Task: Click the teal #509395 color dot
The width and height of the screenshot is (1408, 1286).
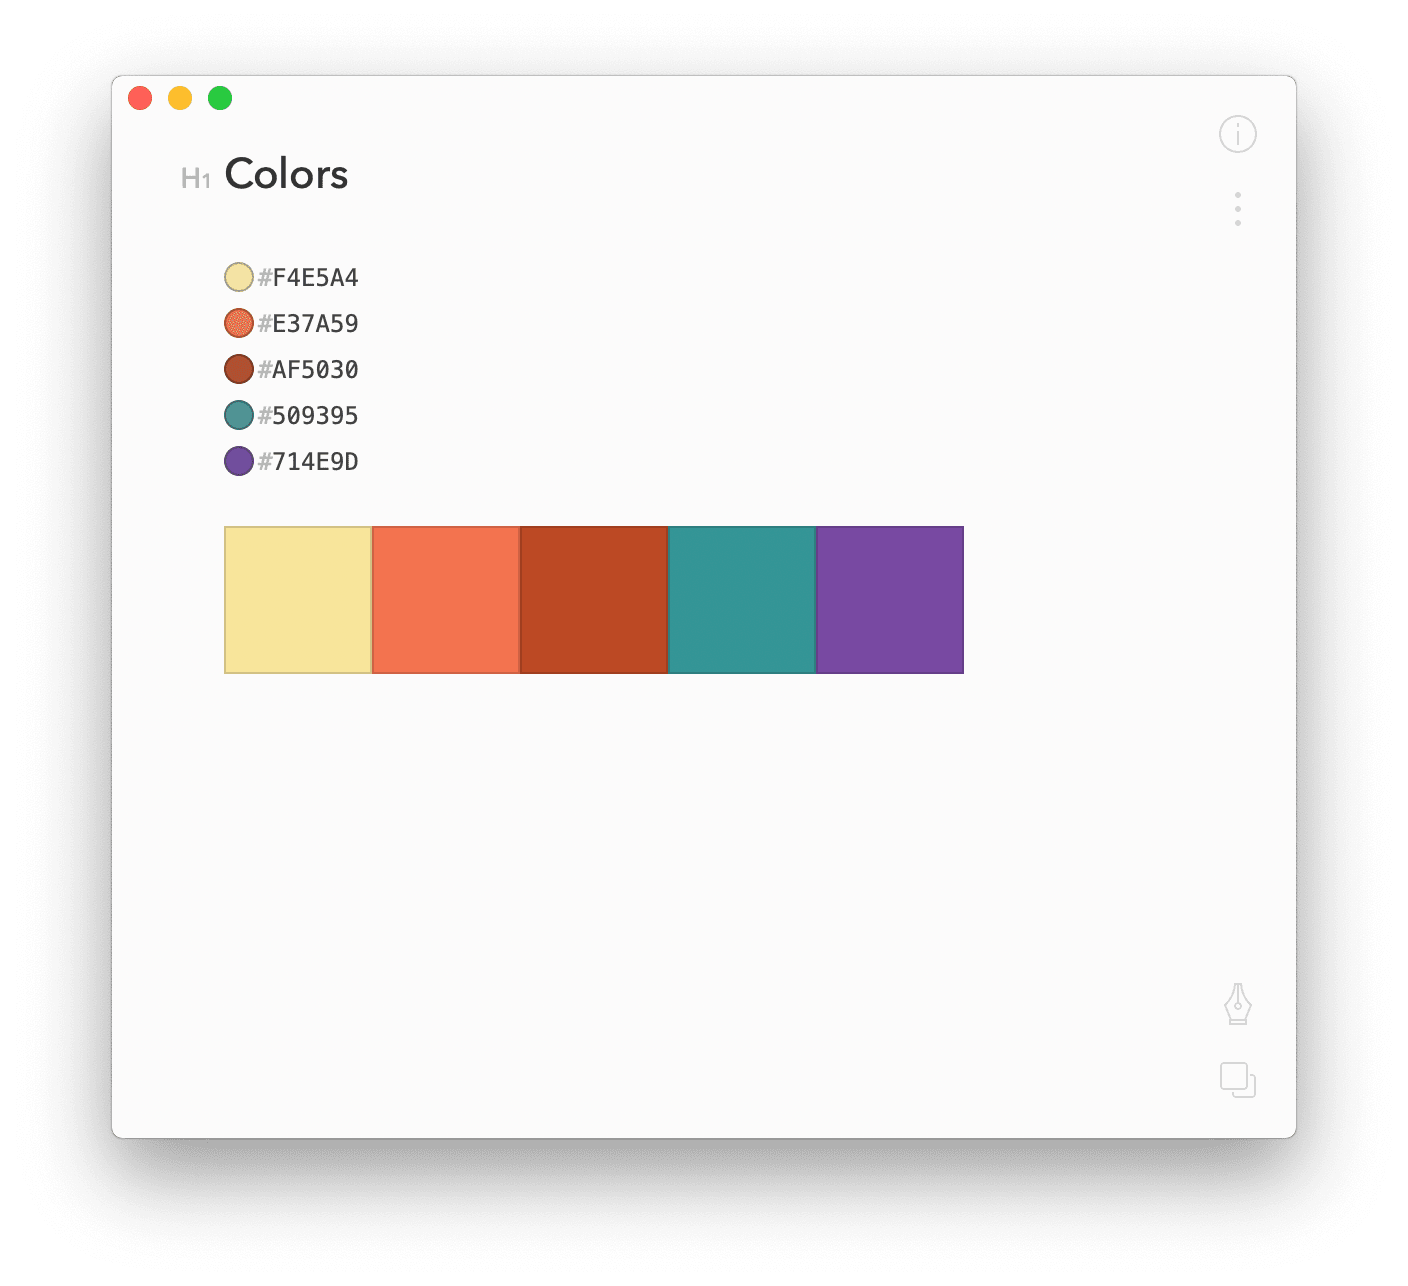Action: coord(238,415)
